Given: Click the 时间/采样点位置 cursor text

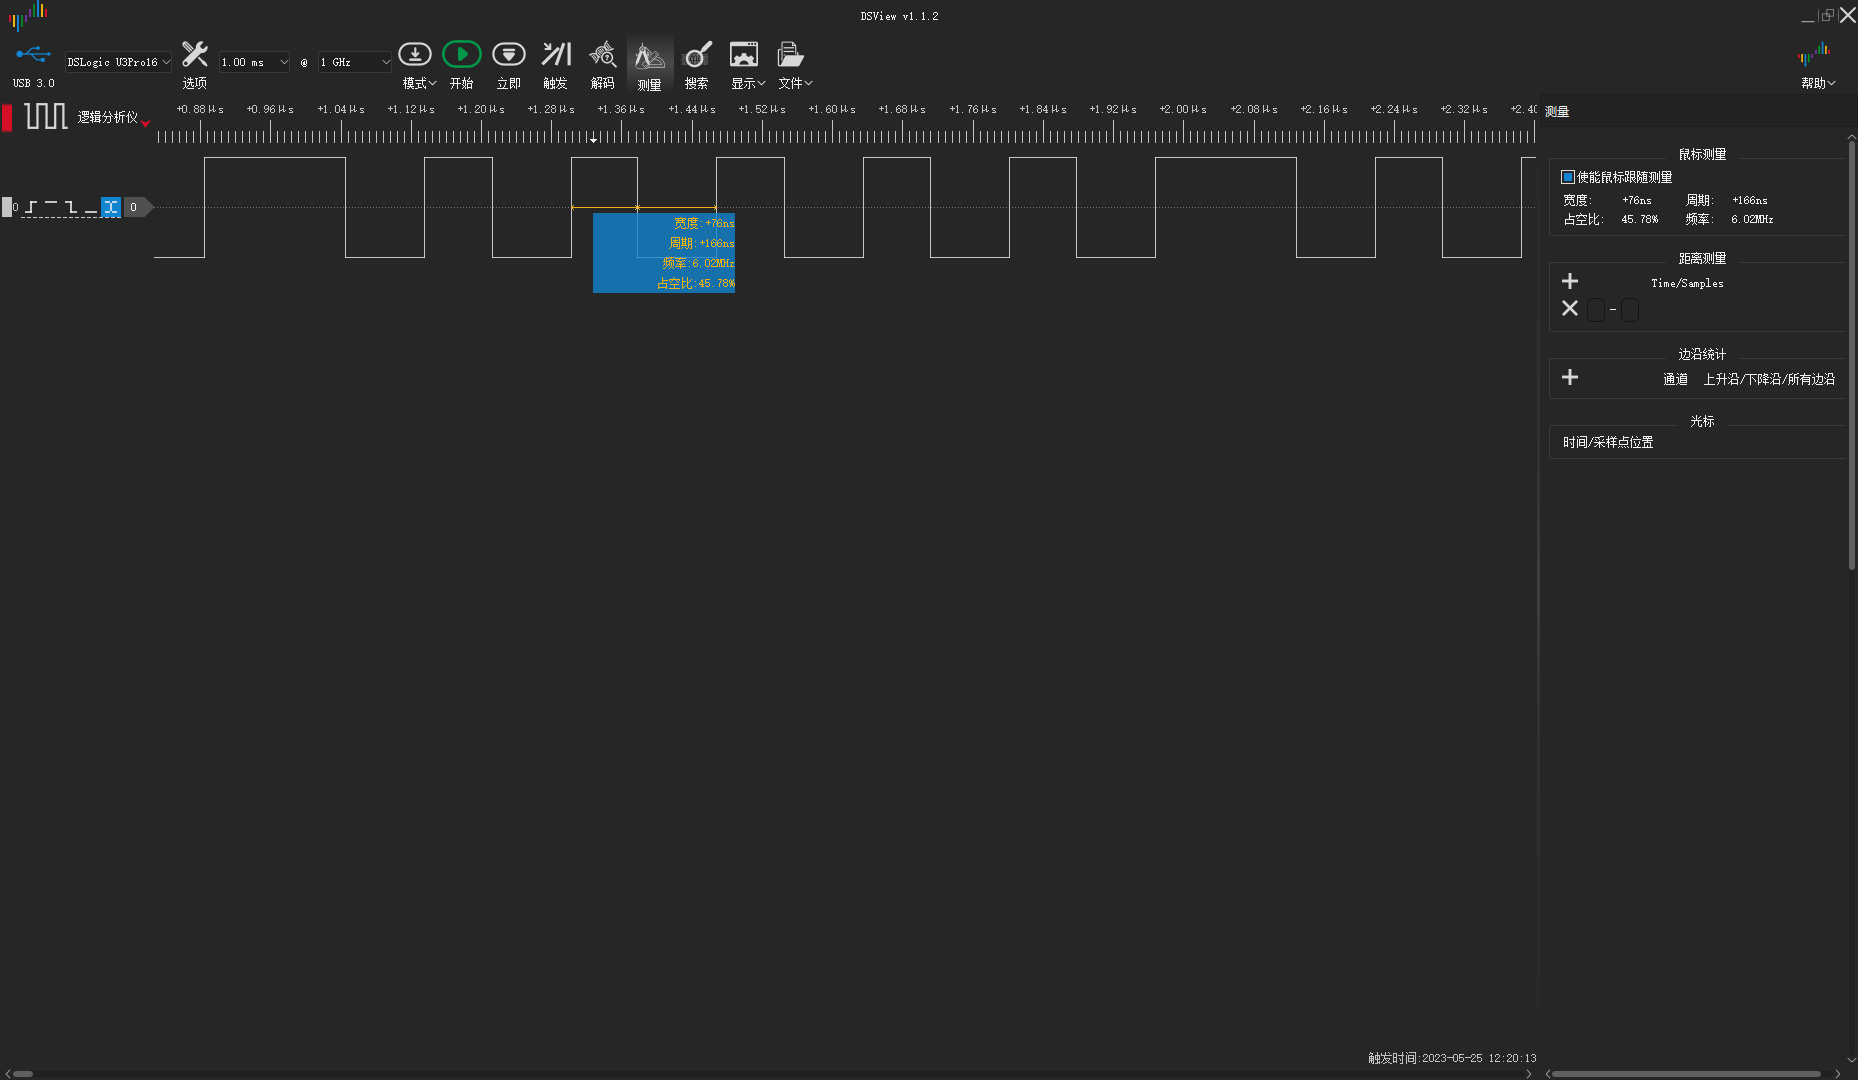Looking at the screenshot, I should [x=1608, y=442].
